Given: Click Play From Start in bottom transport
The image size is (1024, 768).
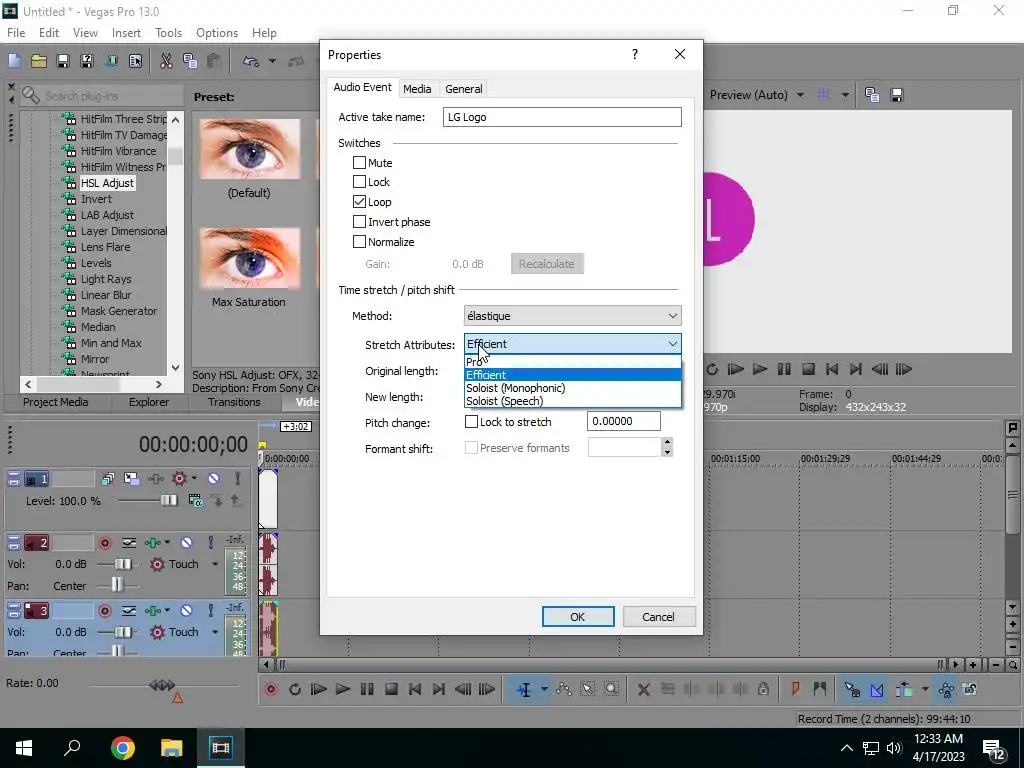Looking at the screenshot, I should coord(319,689).
